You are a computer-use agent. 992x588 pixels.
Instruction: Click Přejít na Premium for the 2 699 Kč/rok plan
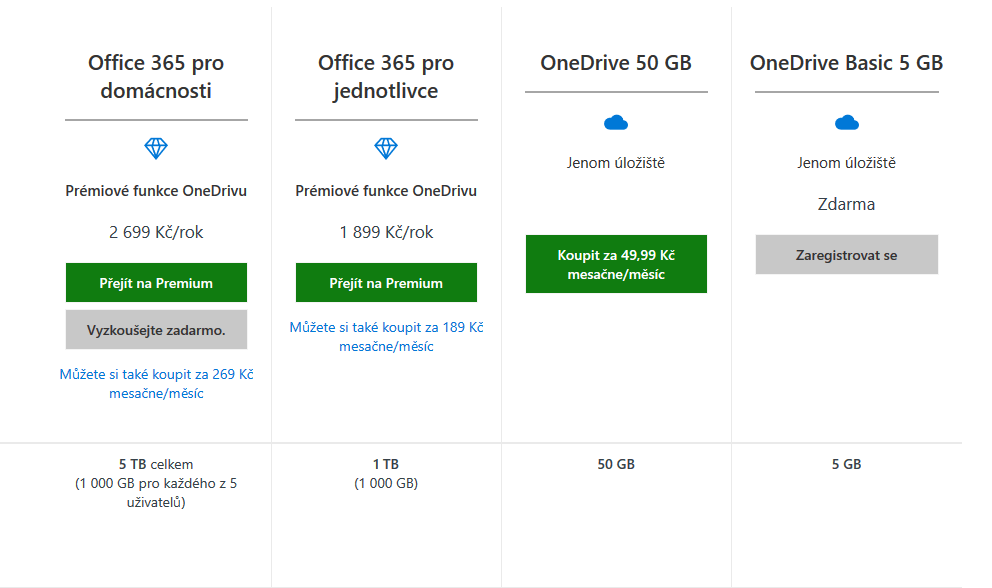pyautogui.click(x=156, y=283)
